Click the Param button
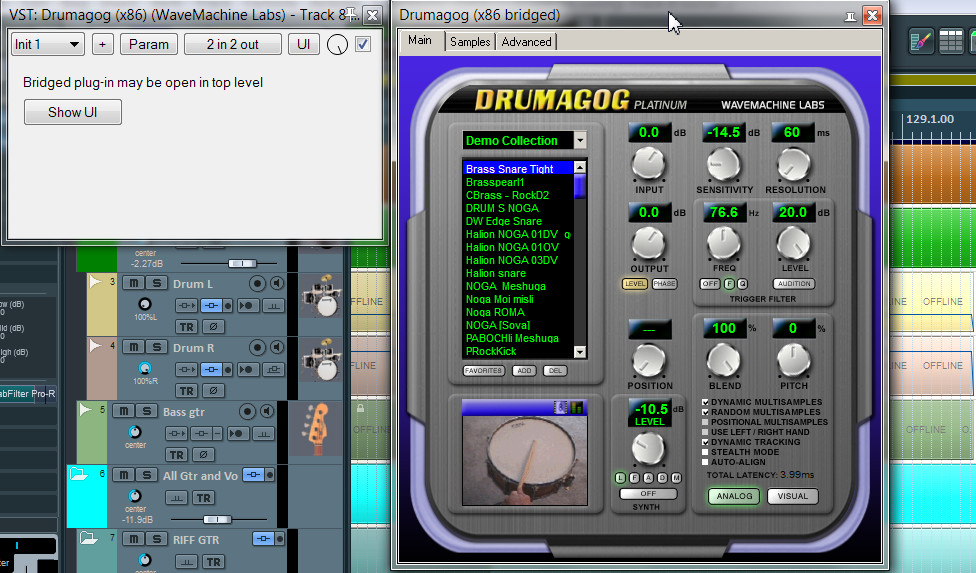 [x=149, y=44]
